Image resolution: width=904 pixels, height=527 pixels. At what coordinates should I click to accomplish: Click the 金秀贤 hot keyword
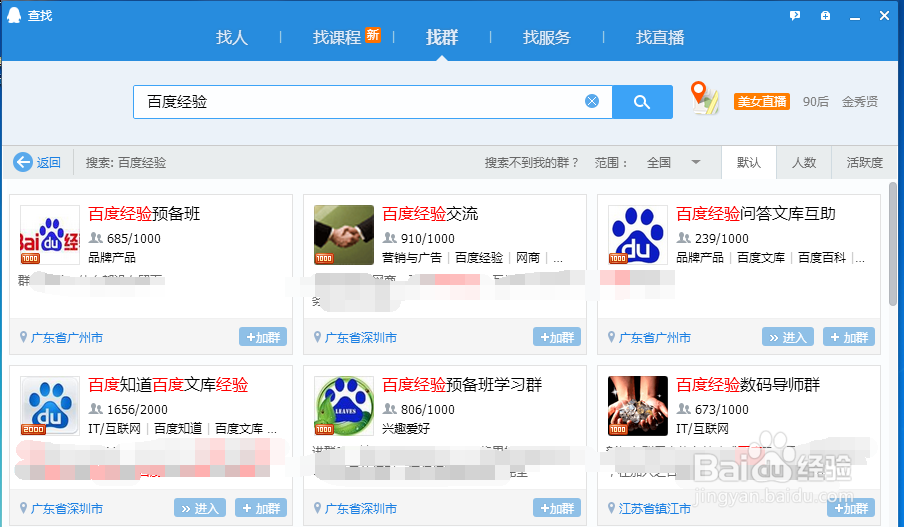pyautogui.click(x=860, y=101)
